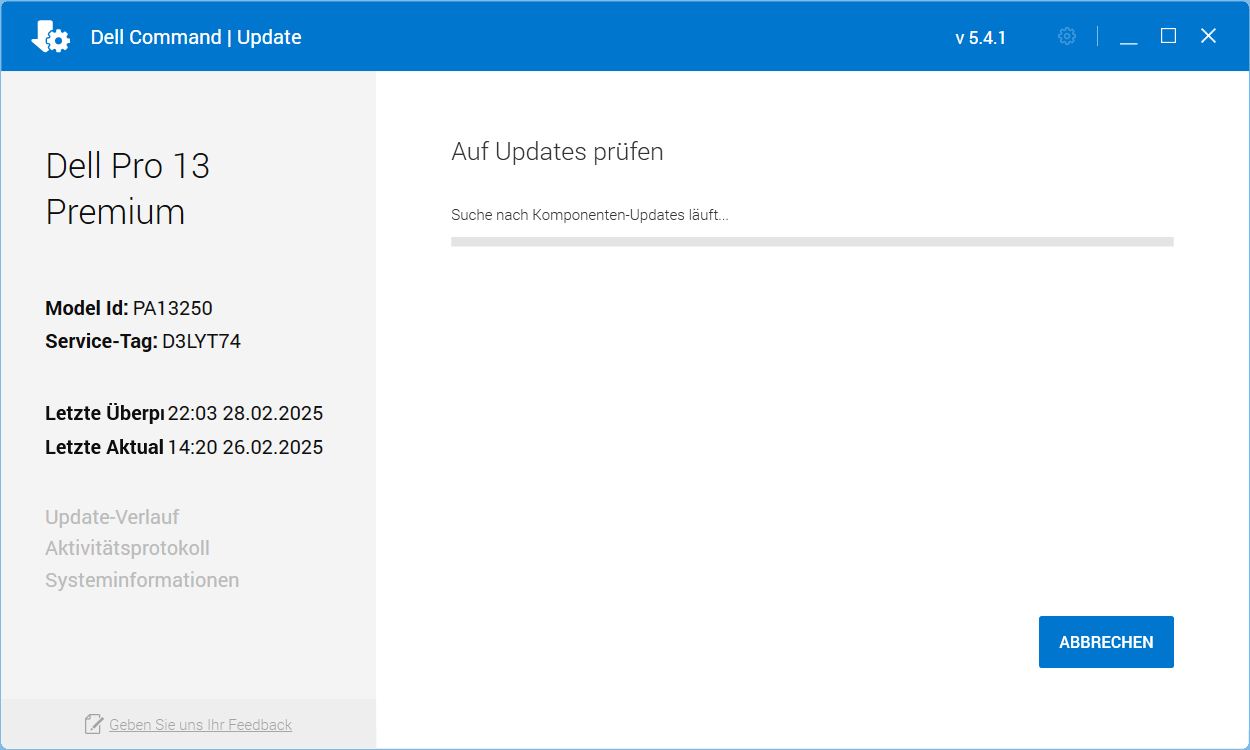This screenshot has width=1250, height=750.
Task: Open Systeminformationen in the sidebar
Action: click(x=142, y=580)
